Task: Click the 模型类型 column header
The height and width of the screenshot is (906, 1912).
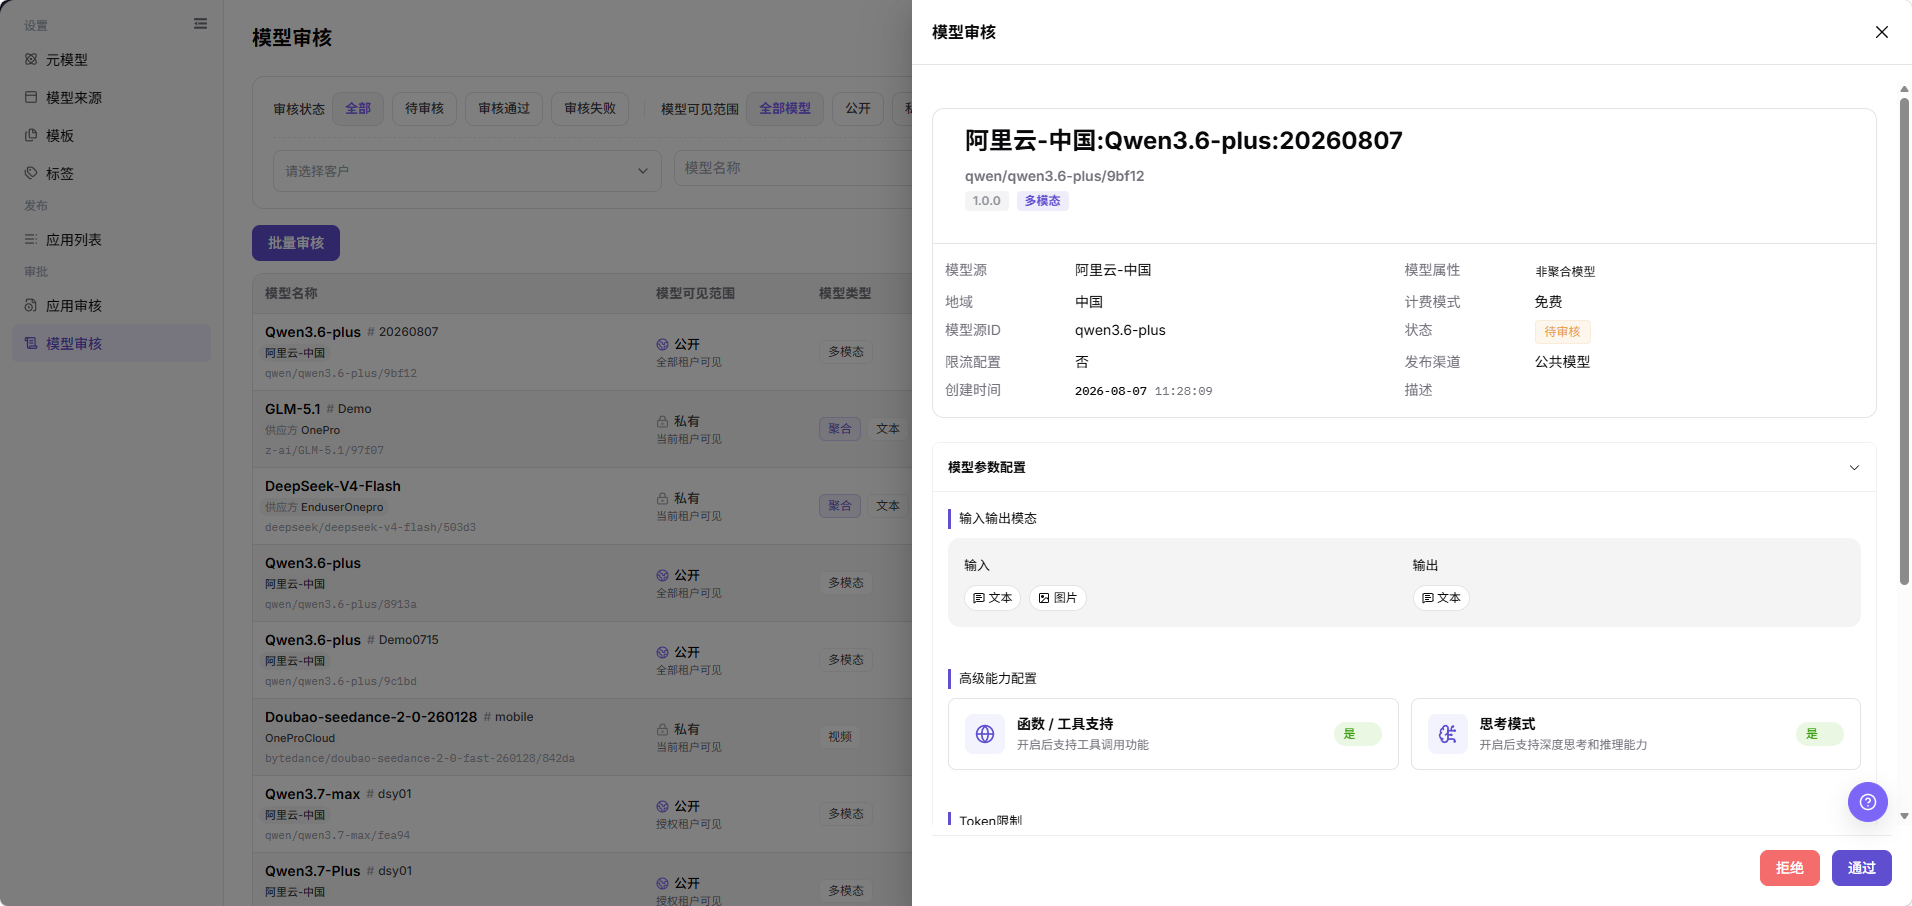Action: [x=845, y=293]
